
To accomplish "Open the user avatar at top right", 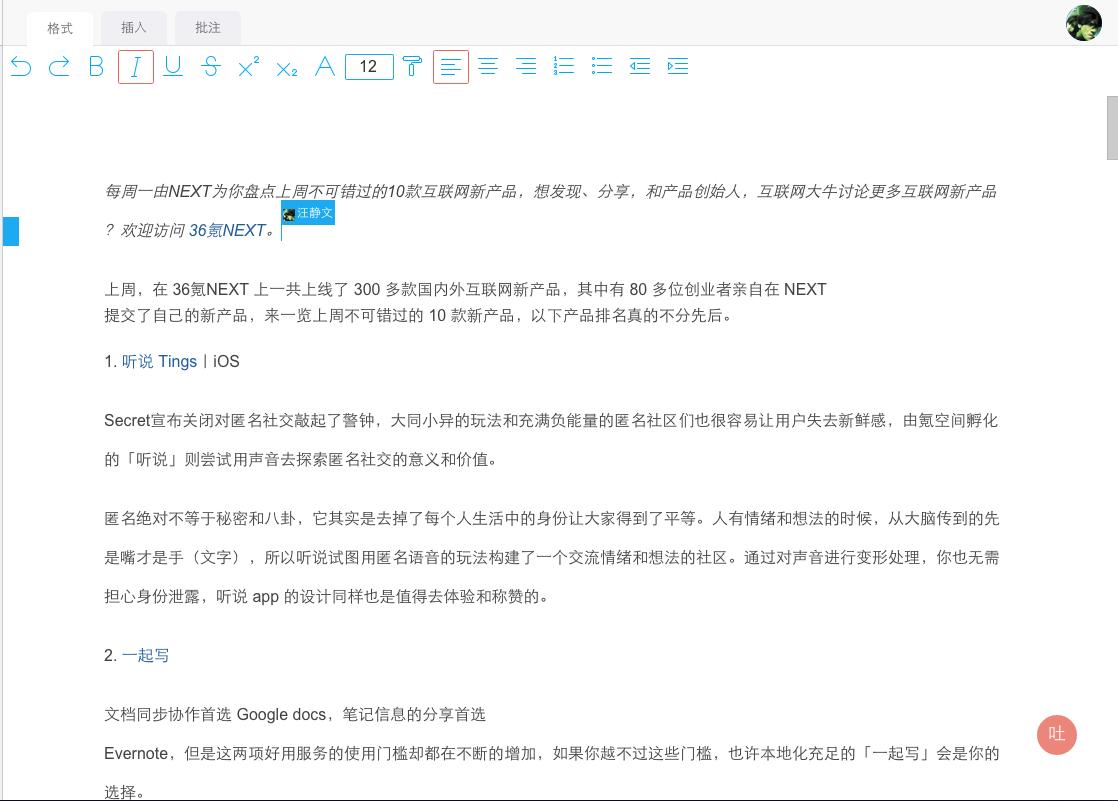I will pyautogui.click(x=1084, y=23).
